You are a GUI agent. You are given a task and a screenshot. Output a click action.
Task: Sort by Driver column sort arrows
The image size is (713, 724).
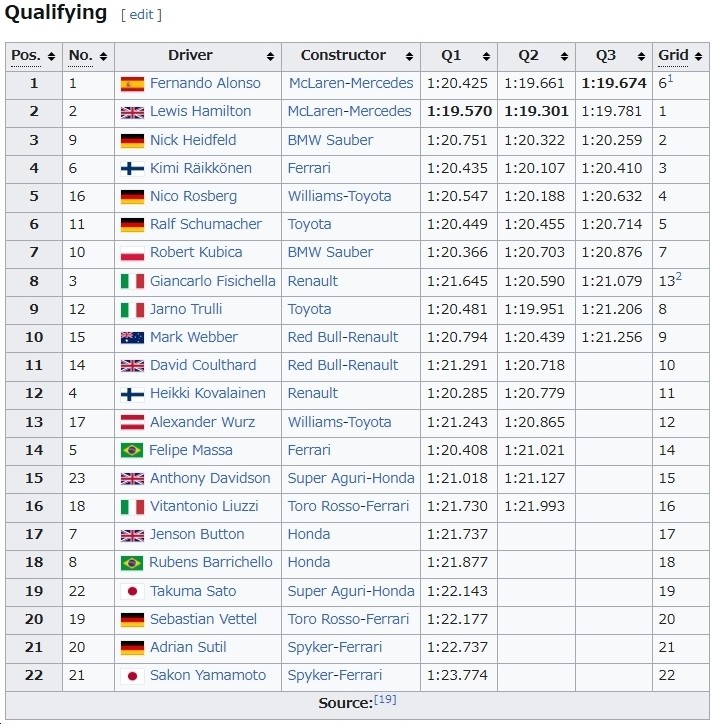click(270, 56)
